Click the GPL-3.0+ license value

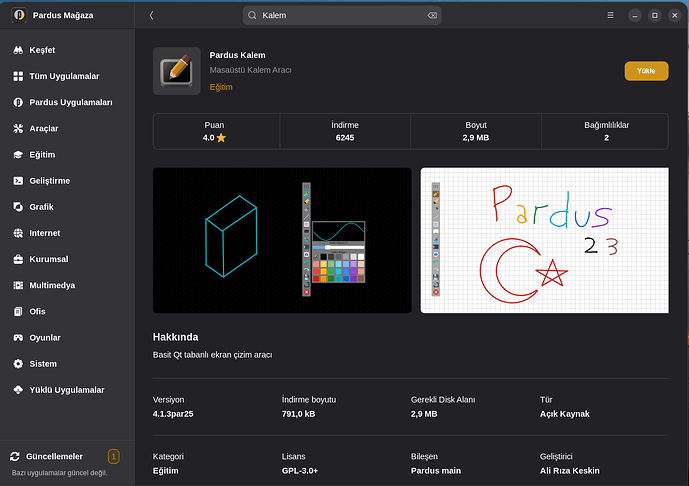pyautogui.click(x=300, y=471)
